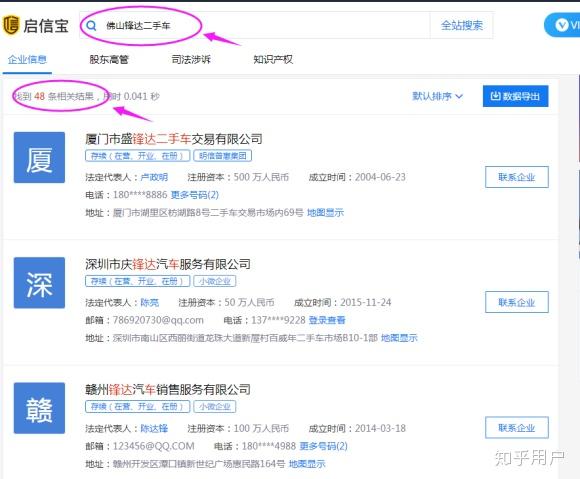580x479 pixels.
Task: Expand the 默认排序 sort dropdown
Action: 438,96
